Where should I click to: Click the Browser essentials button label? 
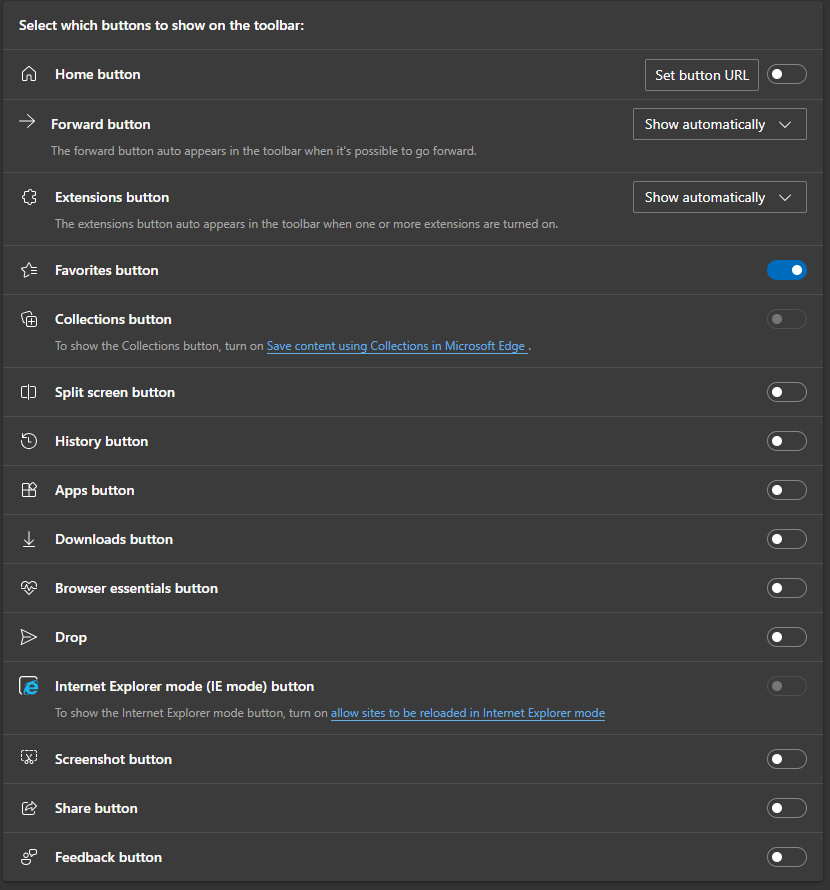click(136, 588)
